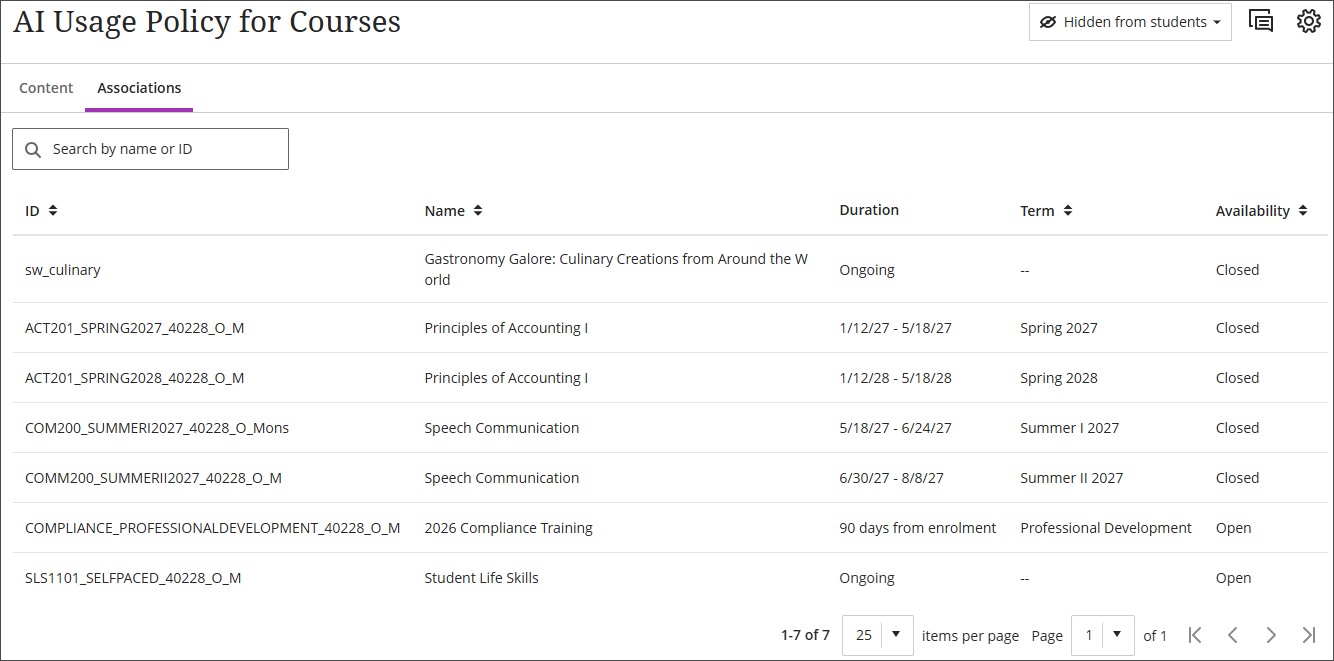This screenshot has height=661, width=1334.
Task: Open the page number selector
Action: (1102, 634)
